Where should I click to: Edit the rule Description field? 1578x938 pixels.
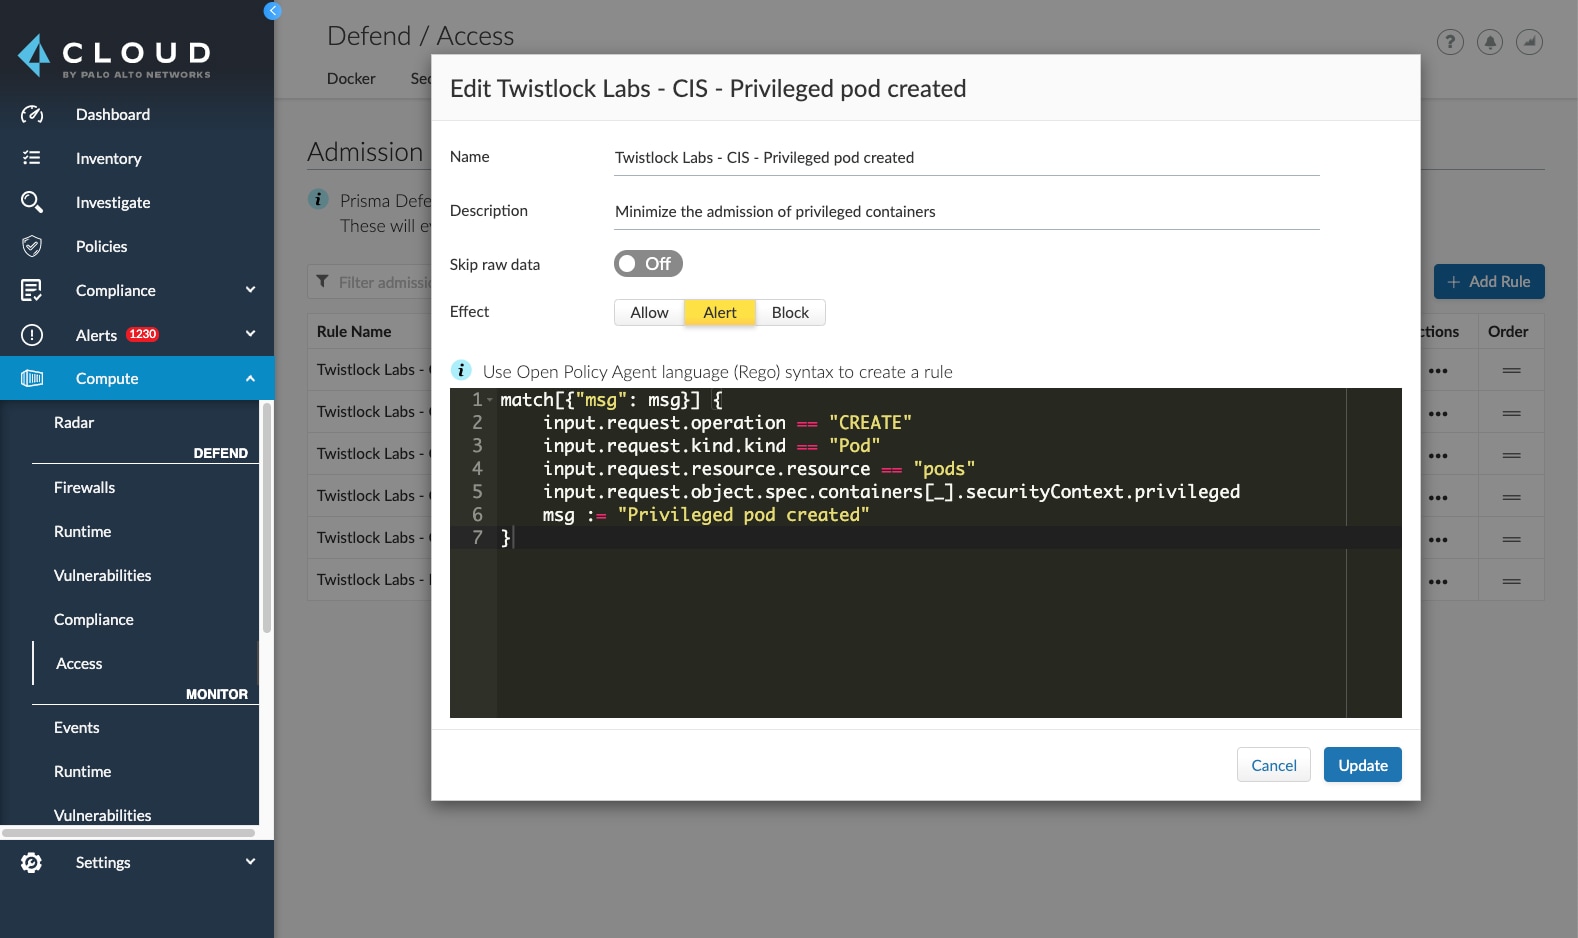click(967, 211)
